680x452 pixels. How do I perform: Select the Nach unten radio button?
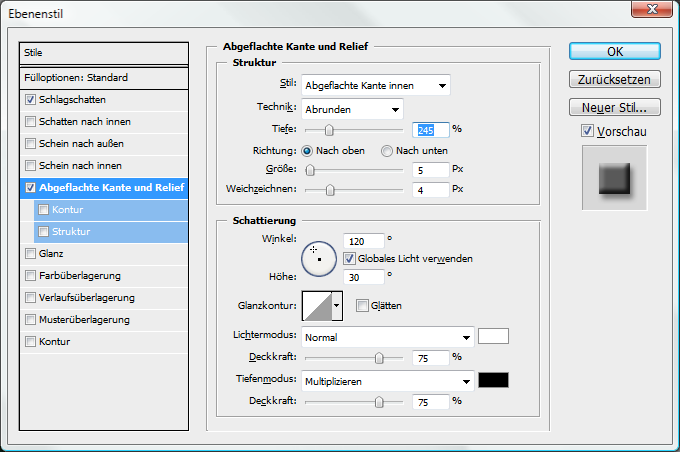pyautogui.click(x=386, y=151)
